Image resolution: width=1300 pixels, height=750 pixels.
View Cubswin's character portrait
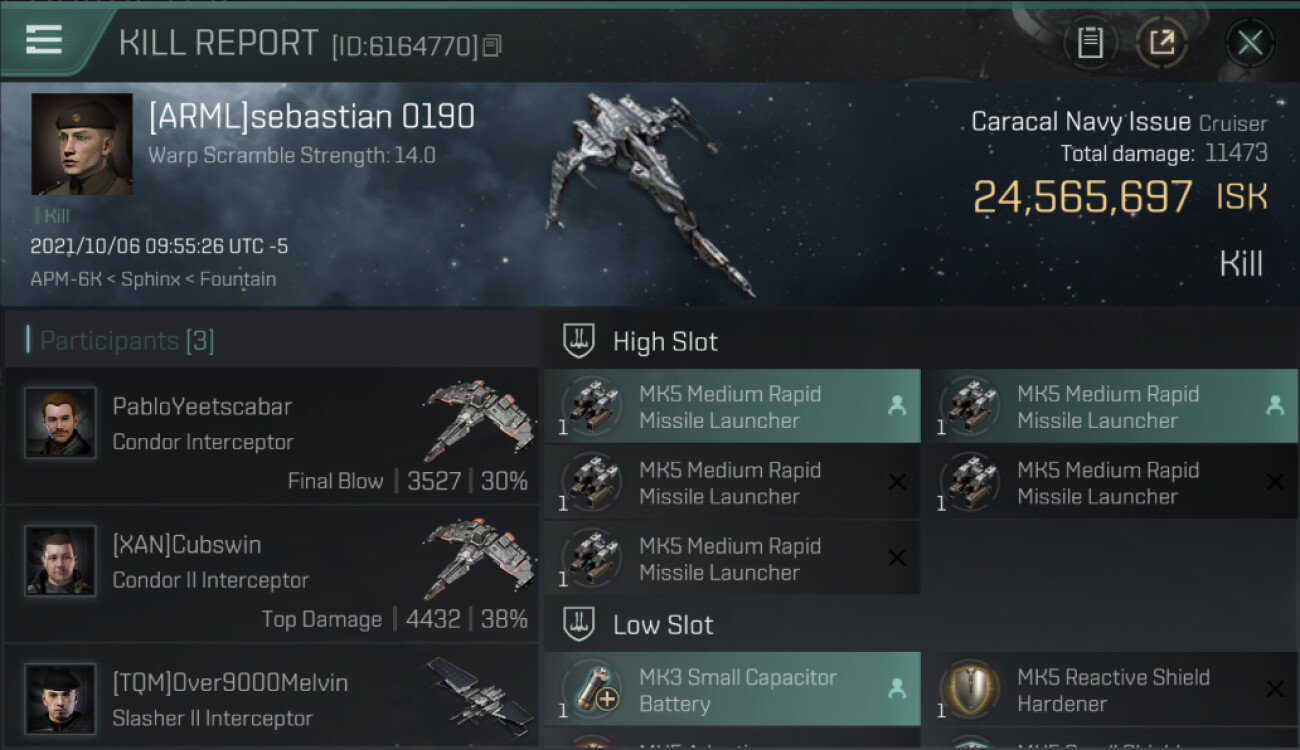coord(60,561)
